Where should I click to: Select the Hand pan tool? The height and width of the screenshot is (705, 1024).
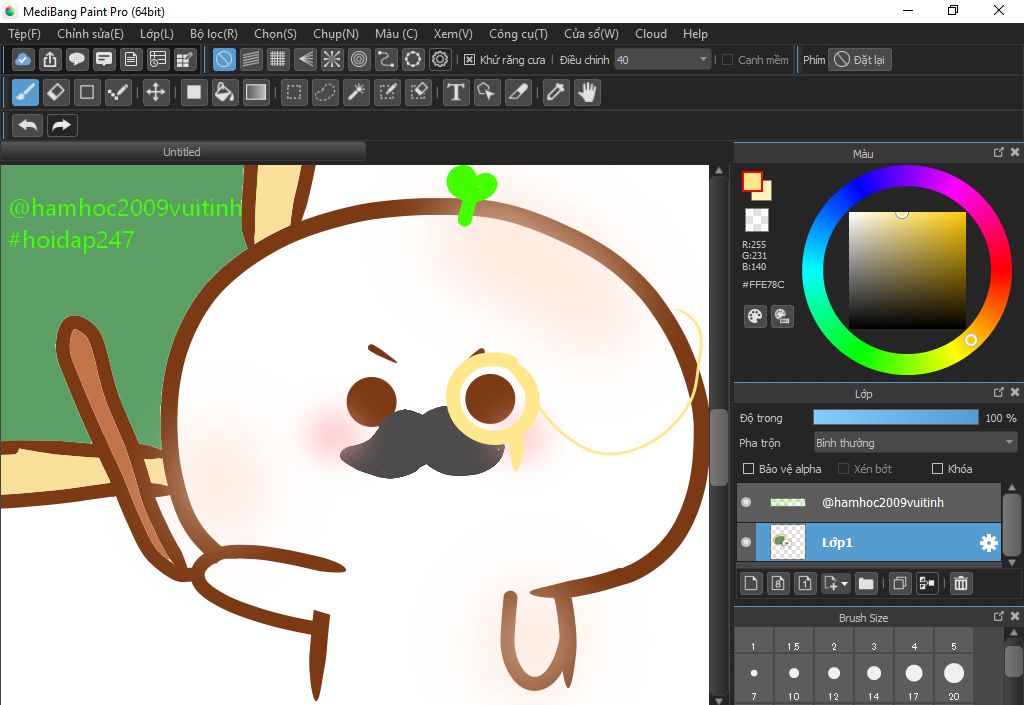tap(587, 93)
